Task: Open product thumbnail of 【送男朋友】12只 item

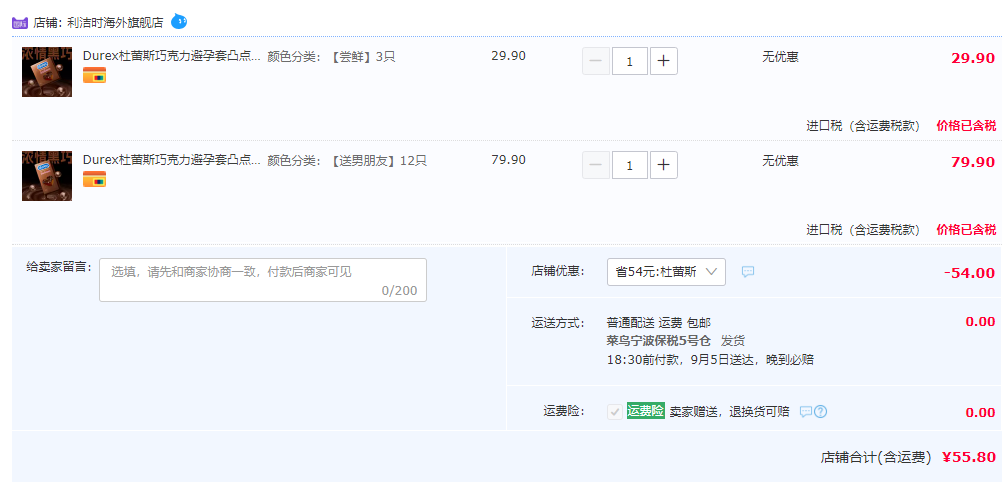Action: click(x=47, y=176)
